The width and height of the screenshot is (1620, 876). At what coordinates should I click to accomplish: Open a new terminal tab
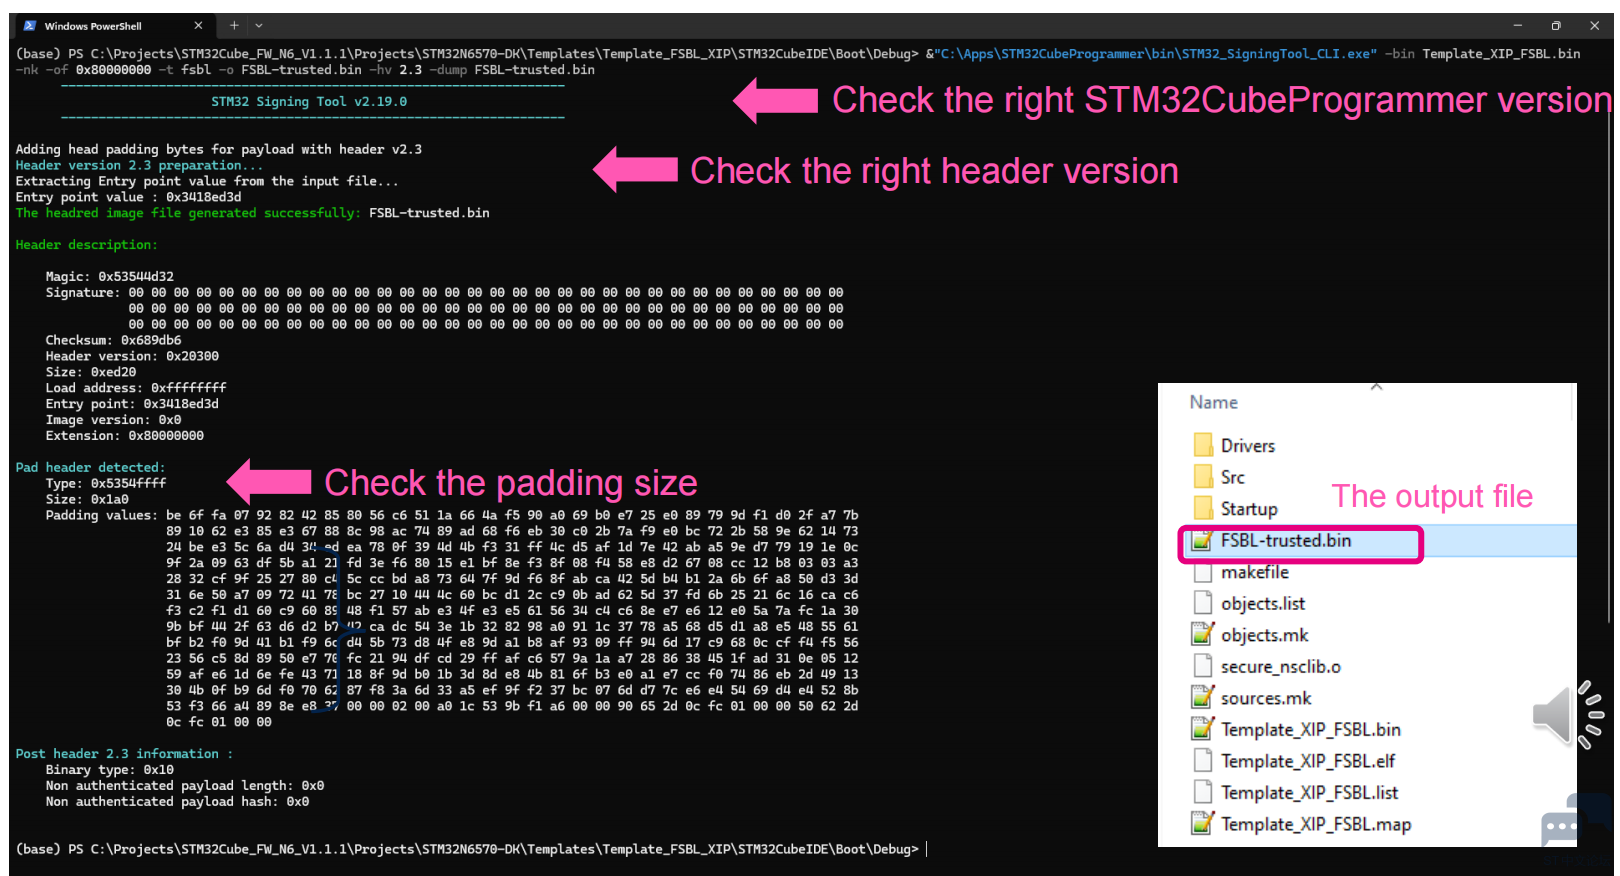click(234, 26)
